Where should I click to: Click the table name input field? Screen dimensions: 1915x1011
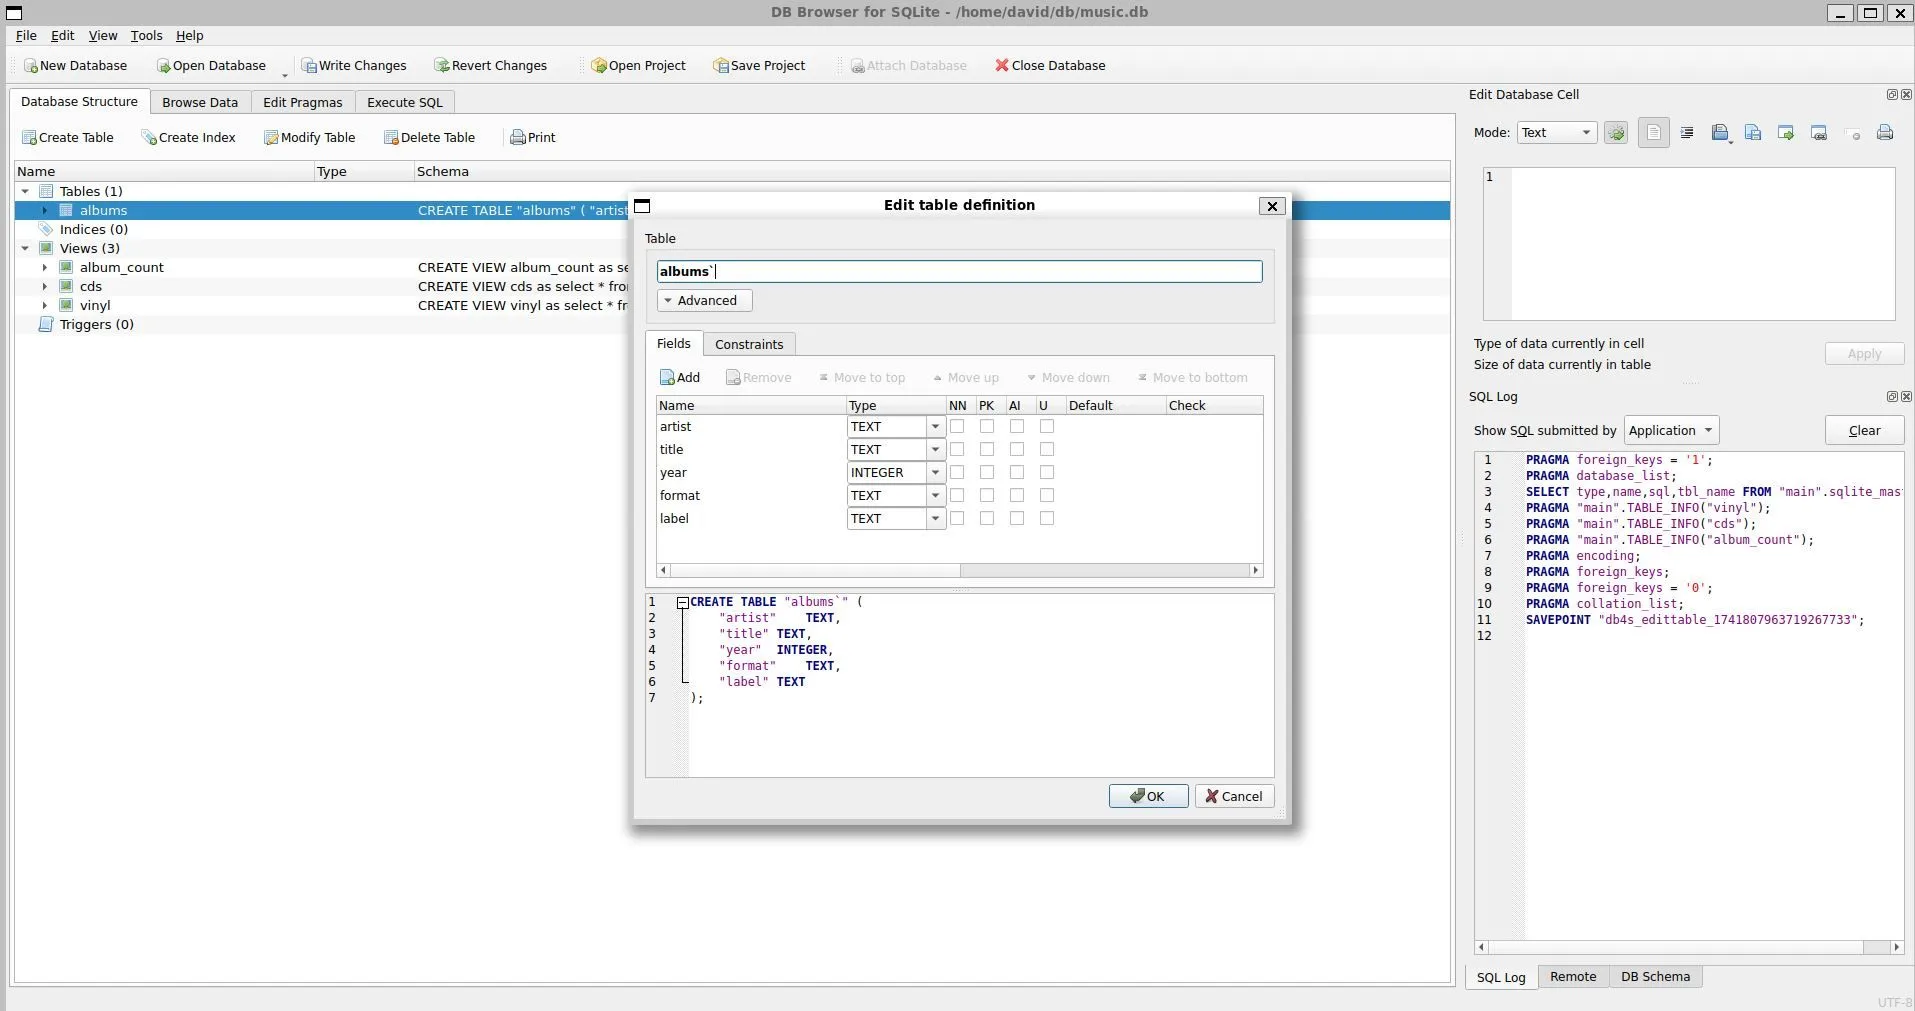pos(958,272)
